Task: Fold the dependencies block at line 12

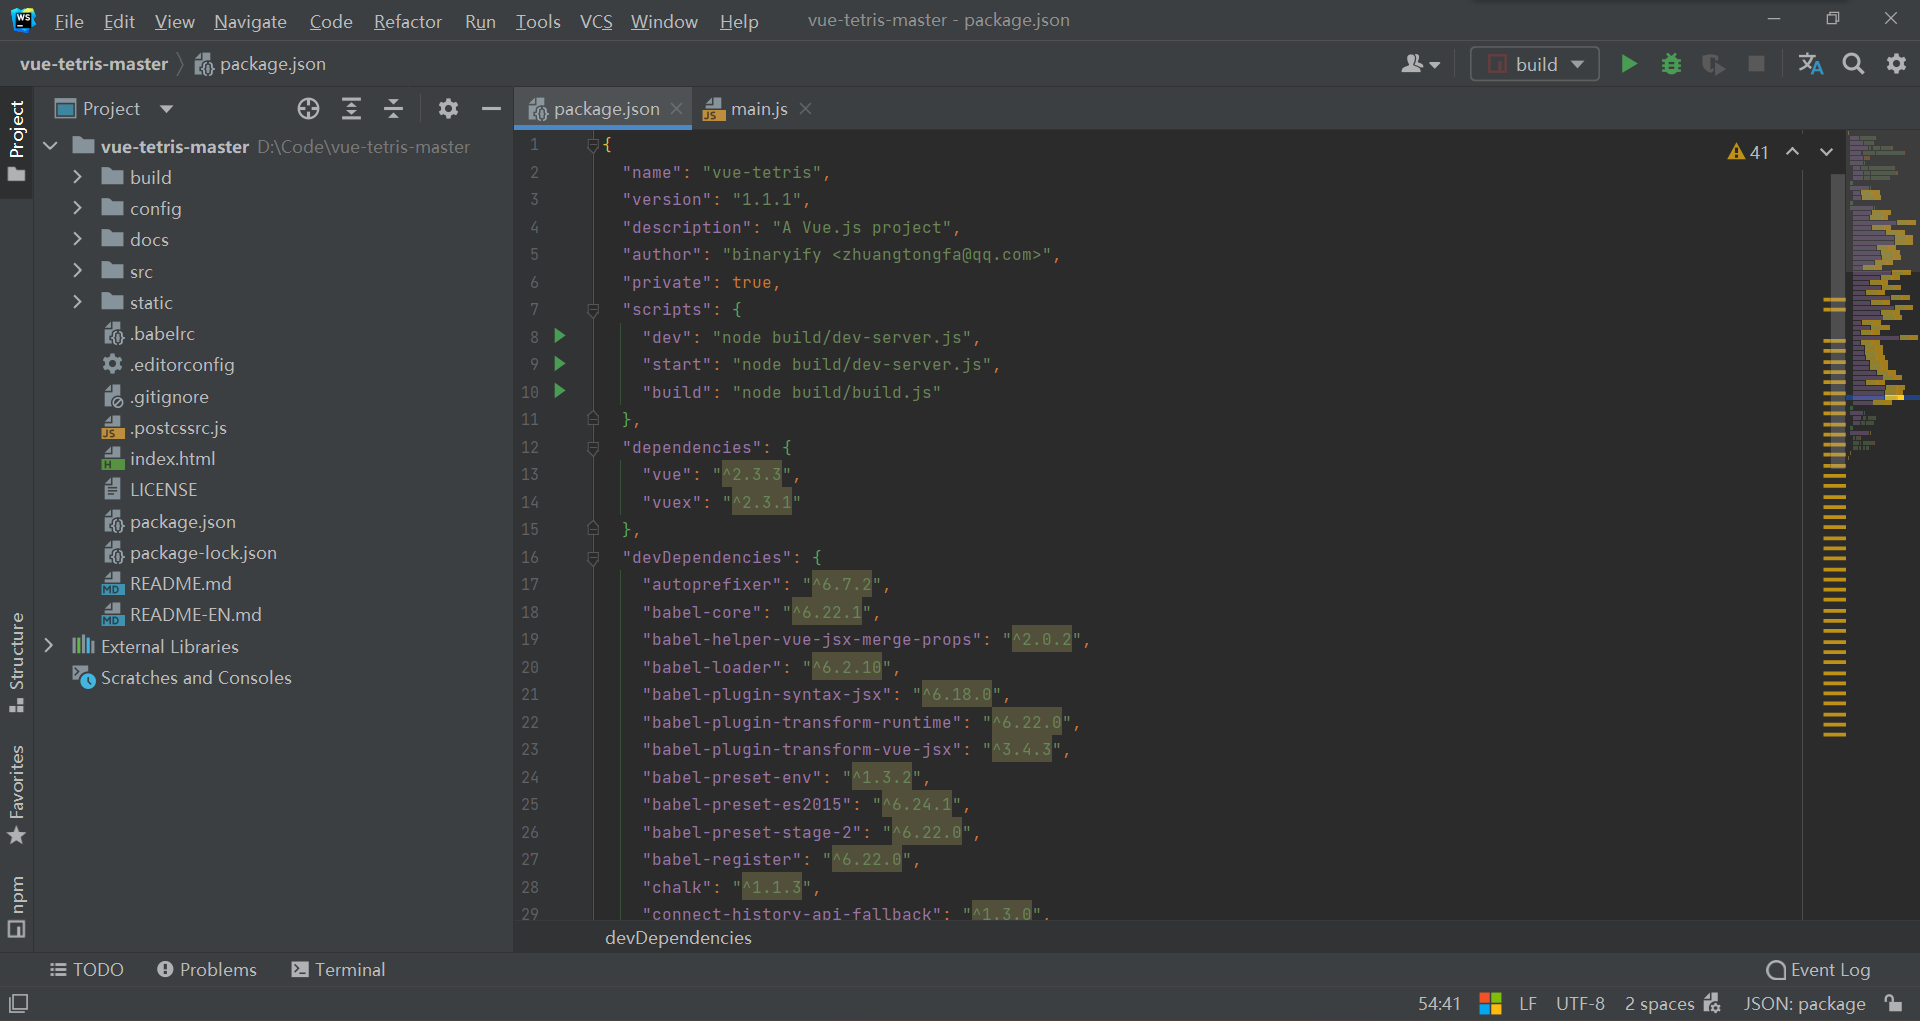Action: 593,447
